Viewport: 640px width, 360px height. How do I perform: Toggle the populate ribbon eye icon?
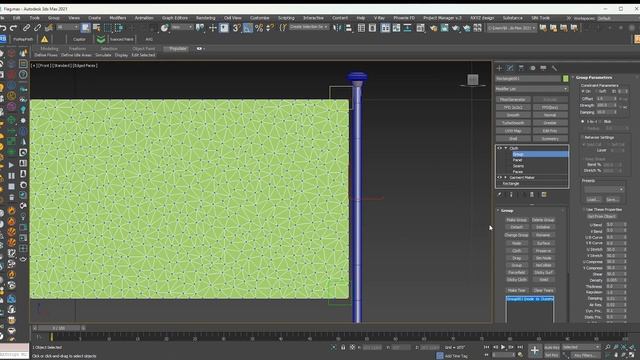coord(199,49)
